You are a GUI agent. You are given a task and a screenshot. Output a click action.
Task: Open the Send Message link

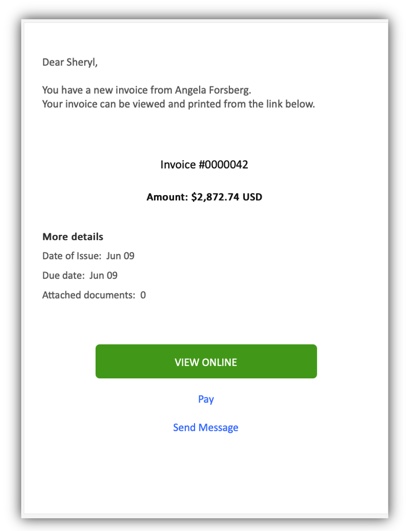206,427
